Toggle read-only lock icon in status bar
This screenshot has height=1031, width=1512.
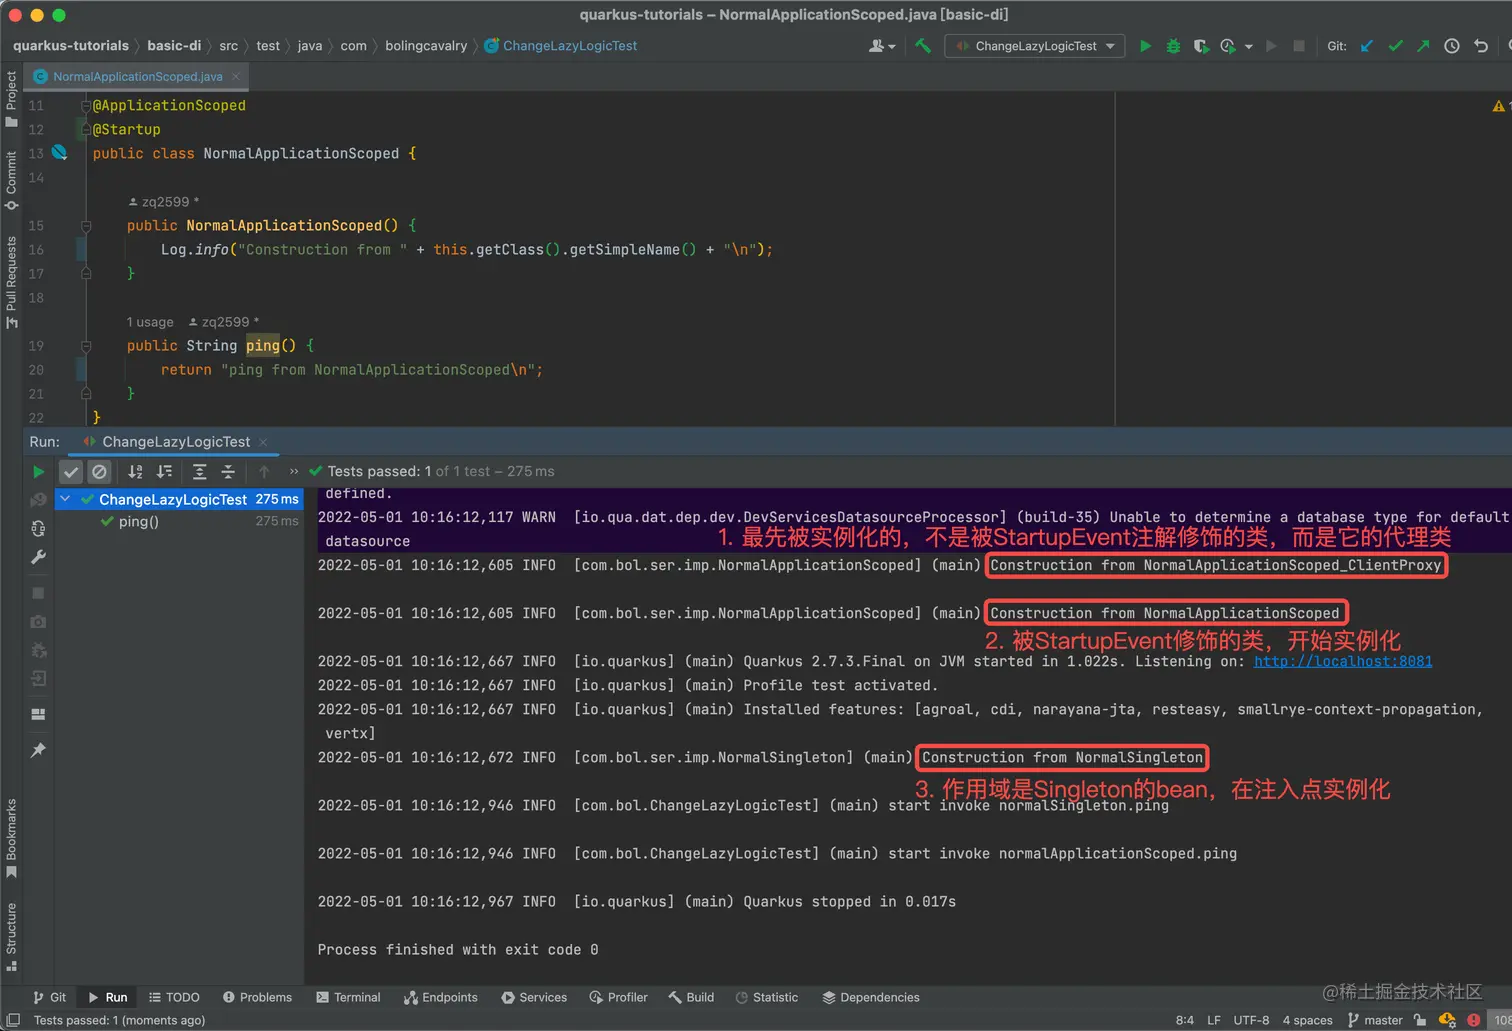1420,1021
